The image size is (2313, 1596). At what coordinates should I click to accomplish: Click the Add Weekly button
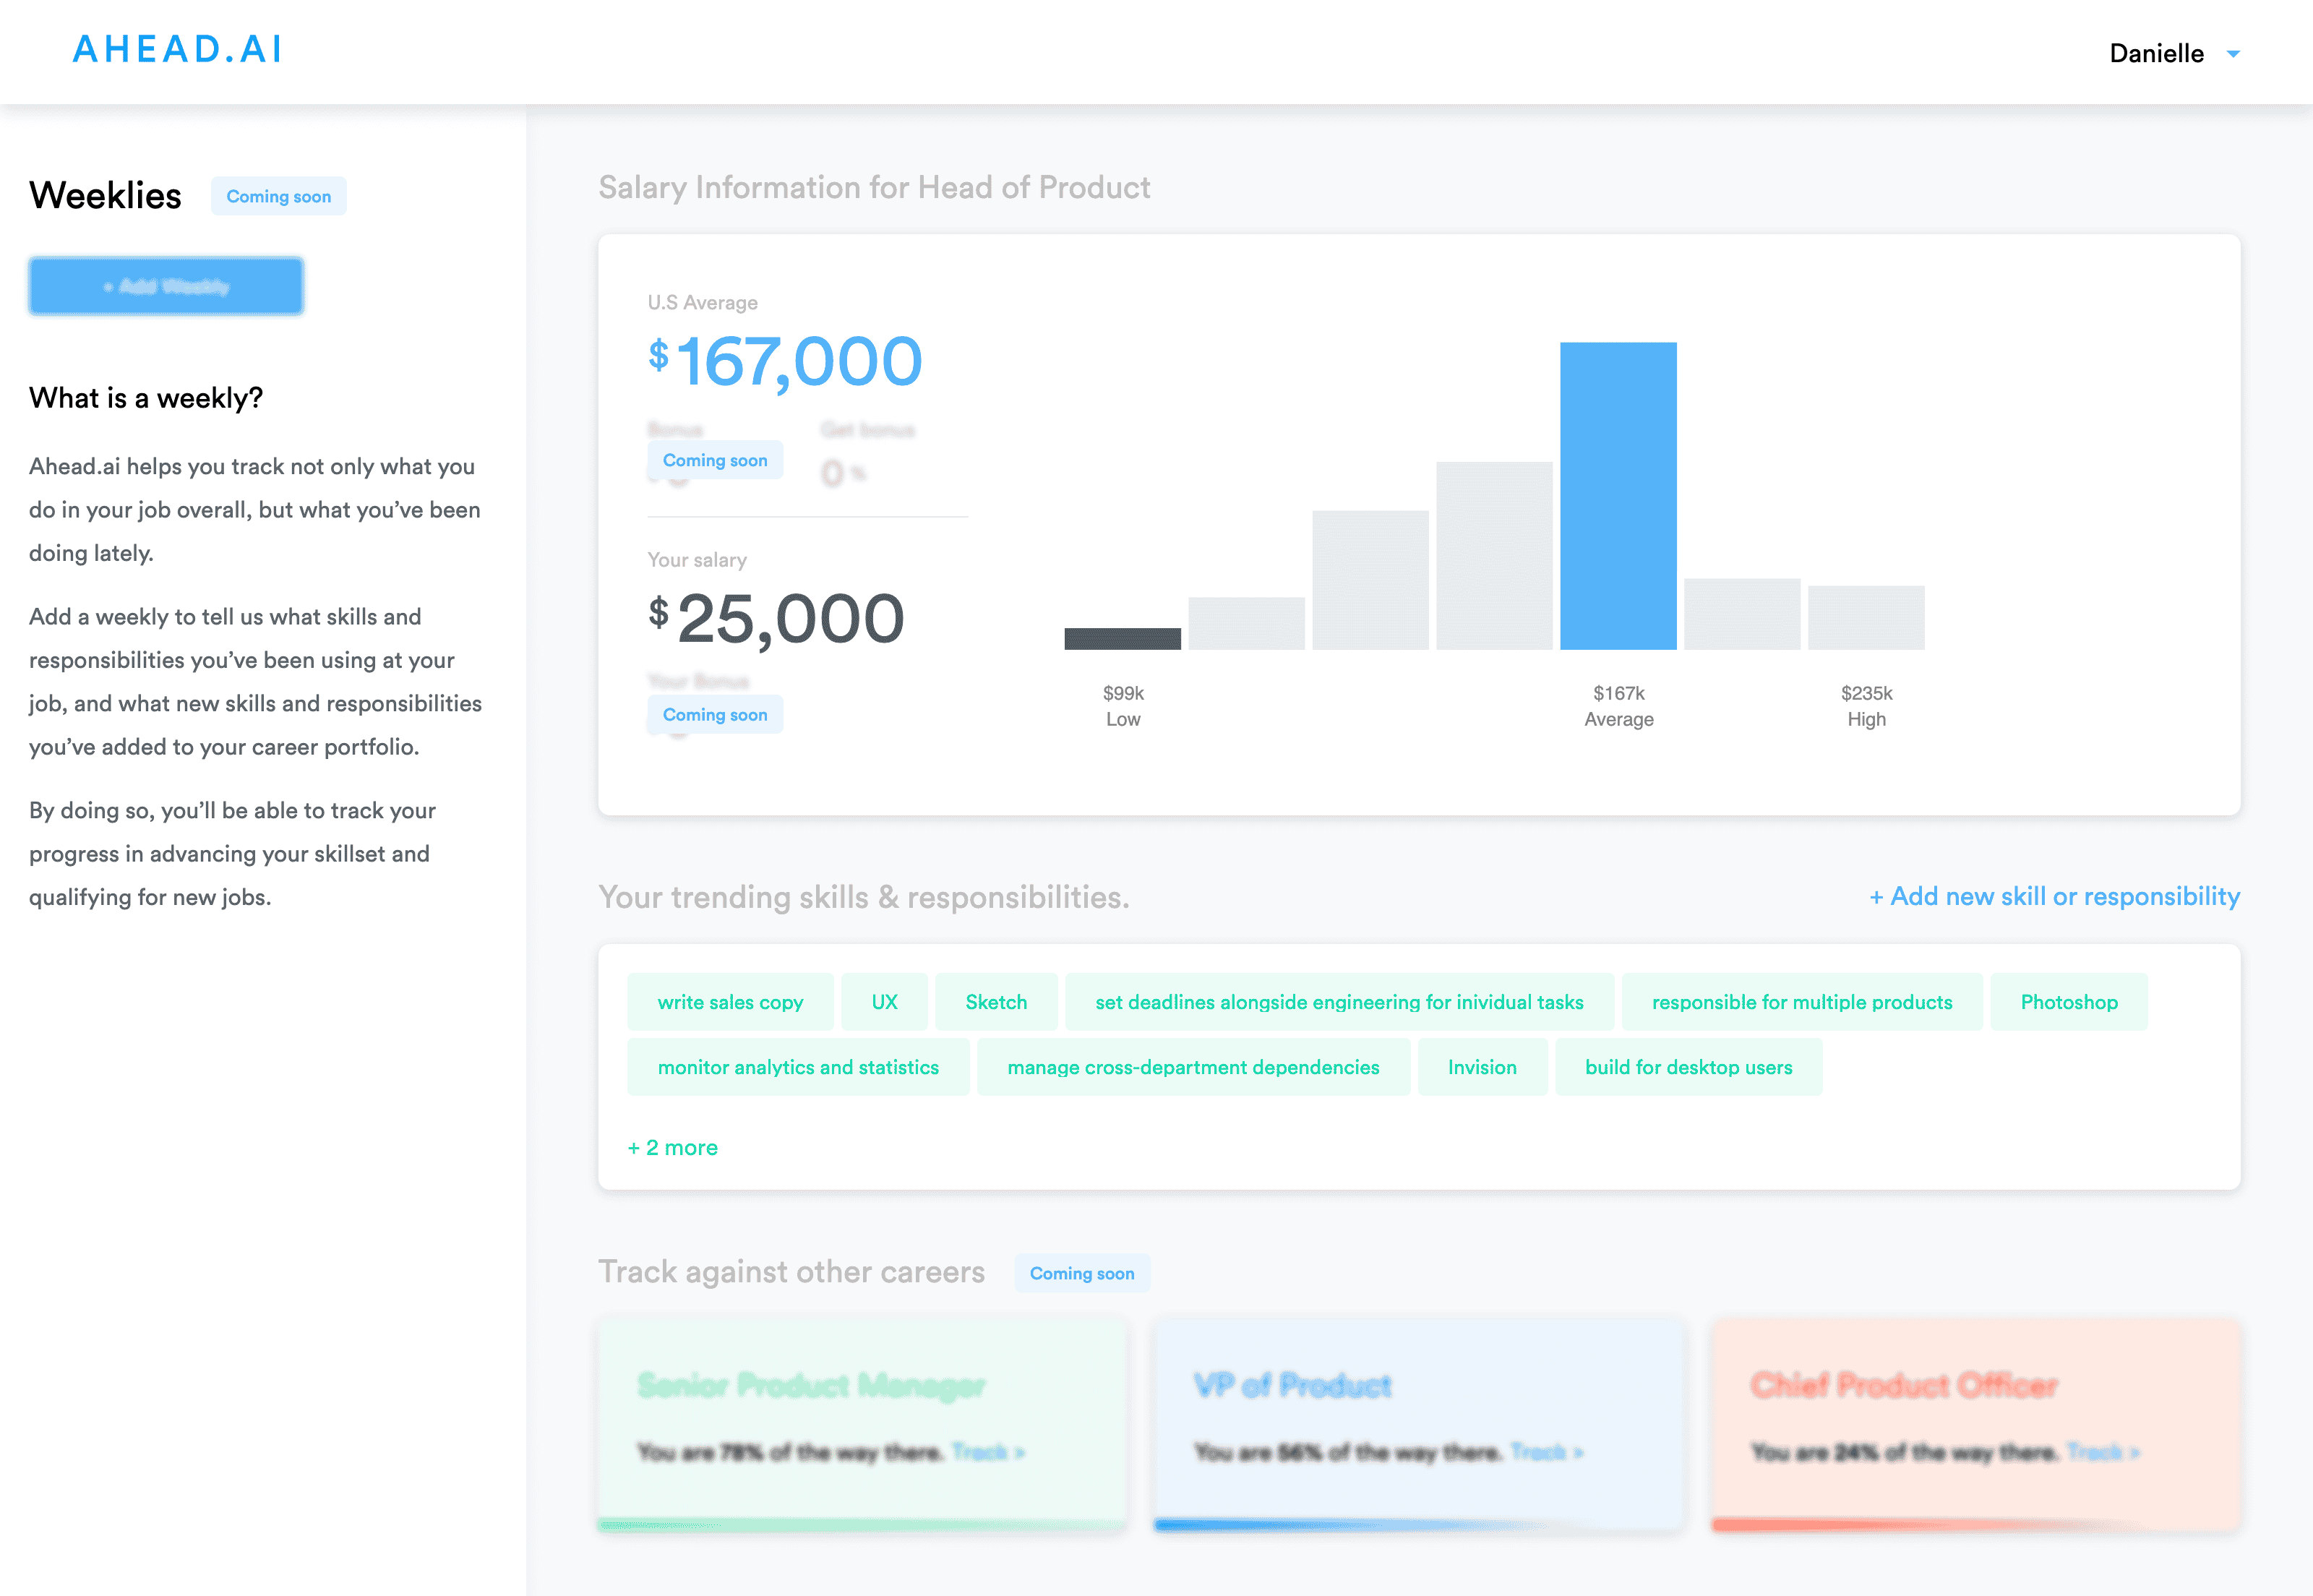point(166,287)
